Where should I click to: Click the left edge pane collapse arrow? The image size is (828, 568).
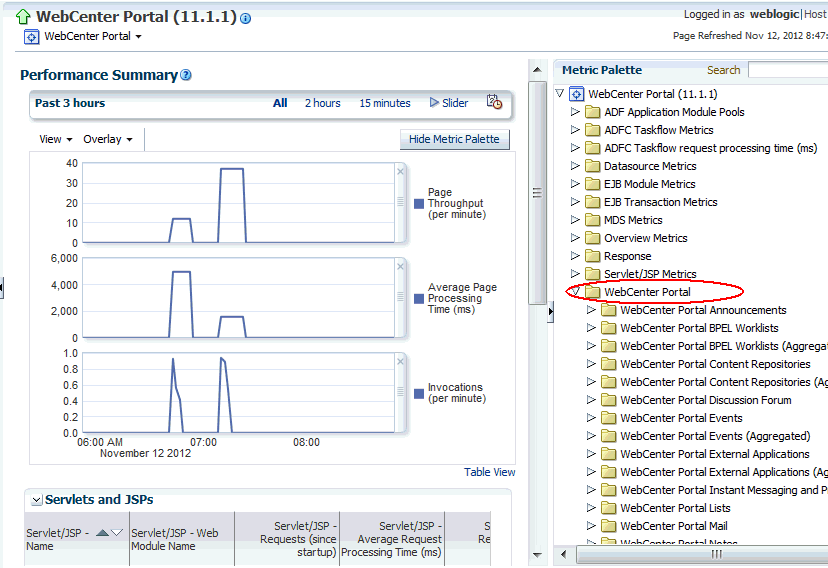(2, 288)
